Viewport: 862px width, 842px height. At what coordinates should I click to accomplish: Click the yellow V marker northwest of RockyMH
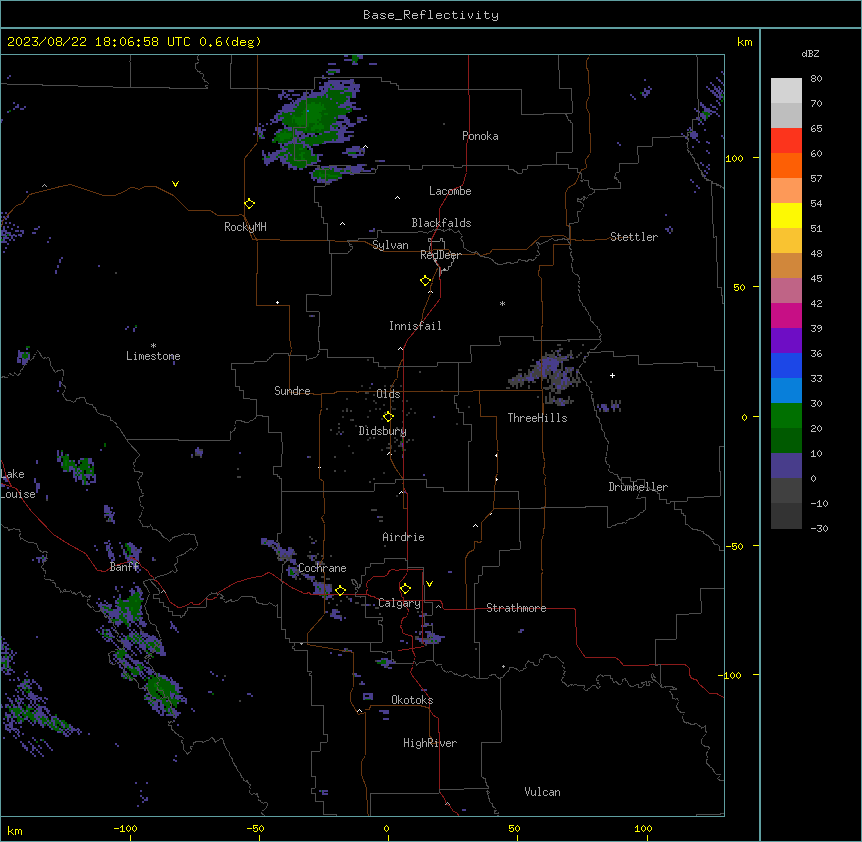point(175,184)
